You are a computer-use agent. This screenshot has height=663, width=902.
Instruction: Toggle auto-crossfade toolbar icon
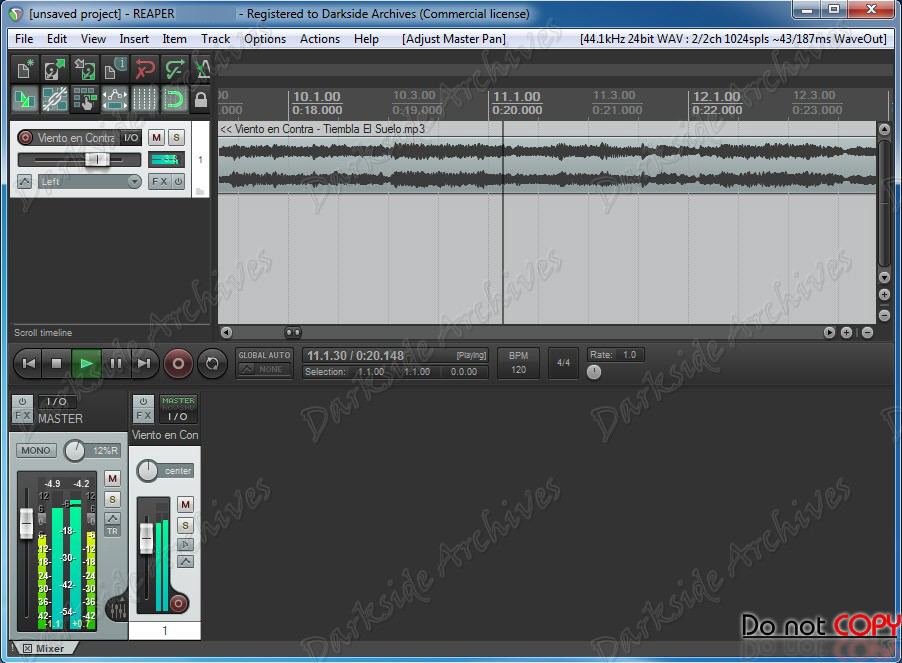pos(25,99)
